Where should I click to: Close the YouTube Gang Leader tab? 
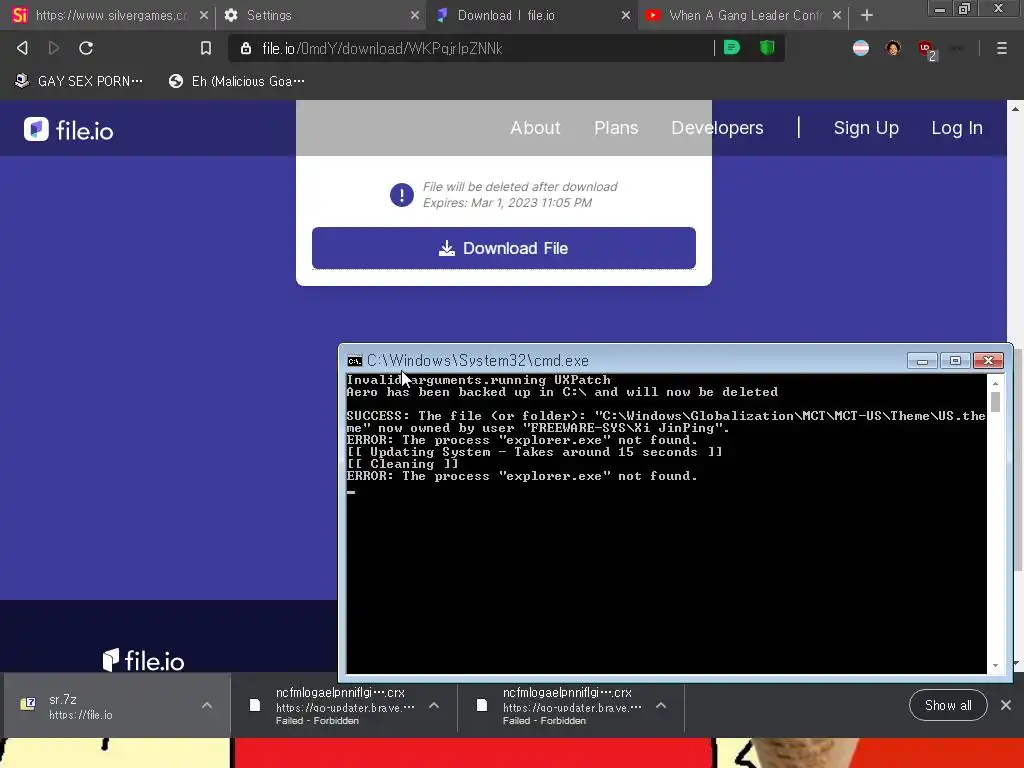(837, 15)
